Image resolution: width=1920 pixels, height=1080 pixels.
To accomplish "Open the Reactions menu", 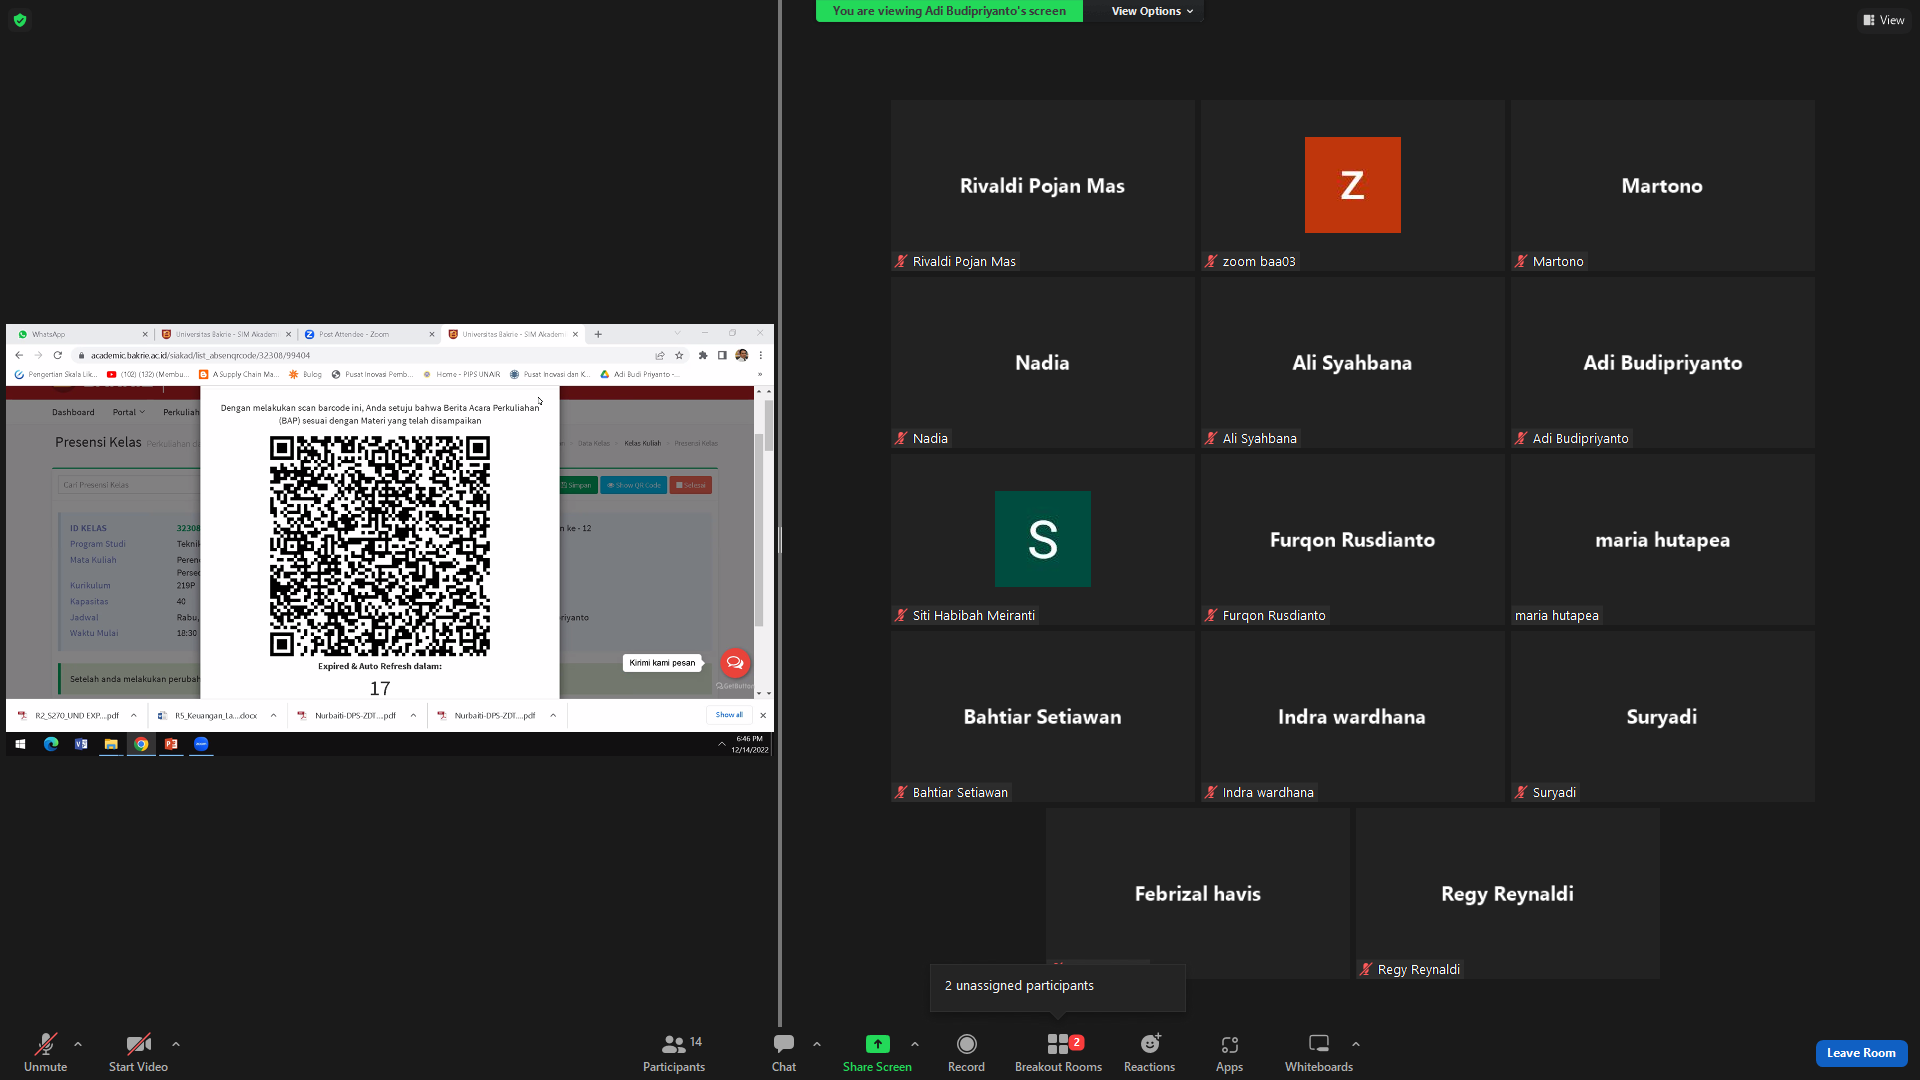I will click(1150, 1052).
